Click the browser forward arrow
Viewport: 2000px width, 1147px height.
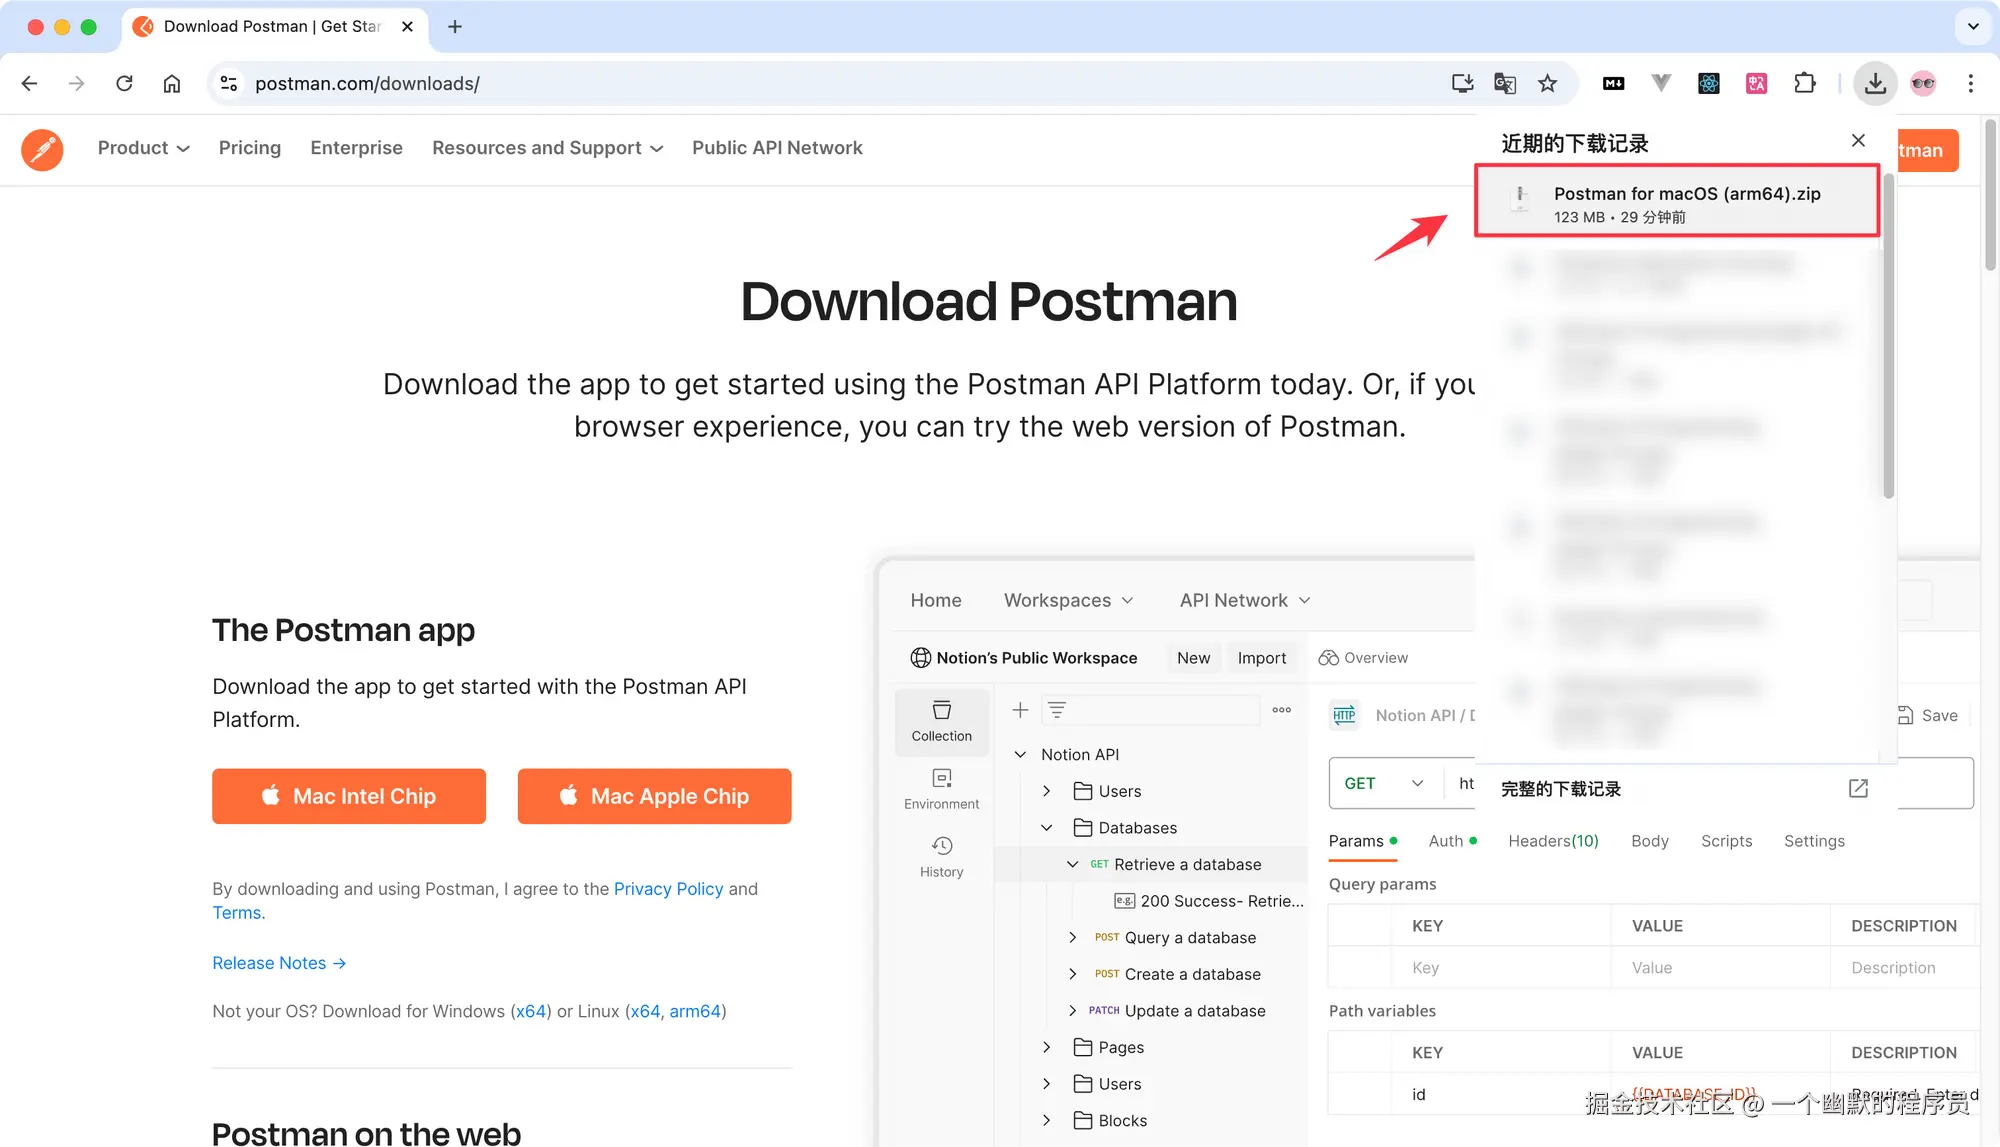coord(76,83)
